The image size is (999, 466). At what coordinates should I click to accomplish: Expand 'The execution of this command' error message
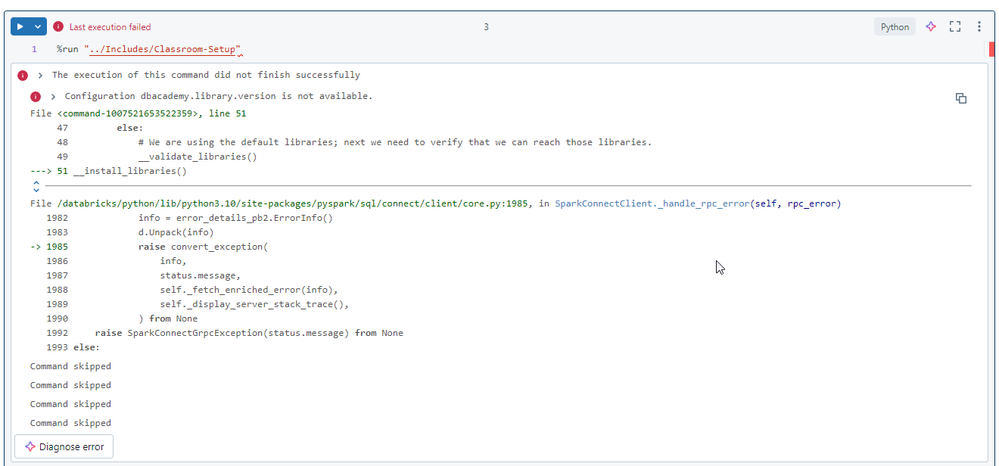(40, 75)
